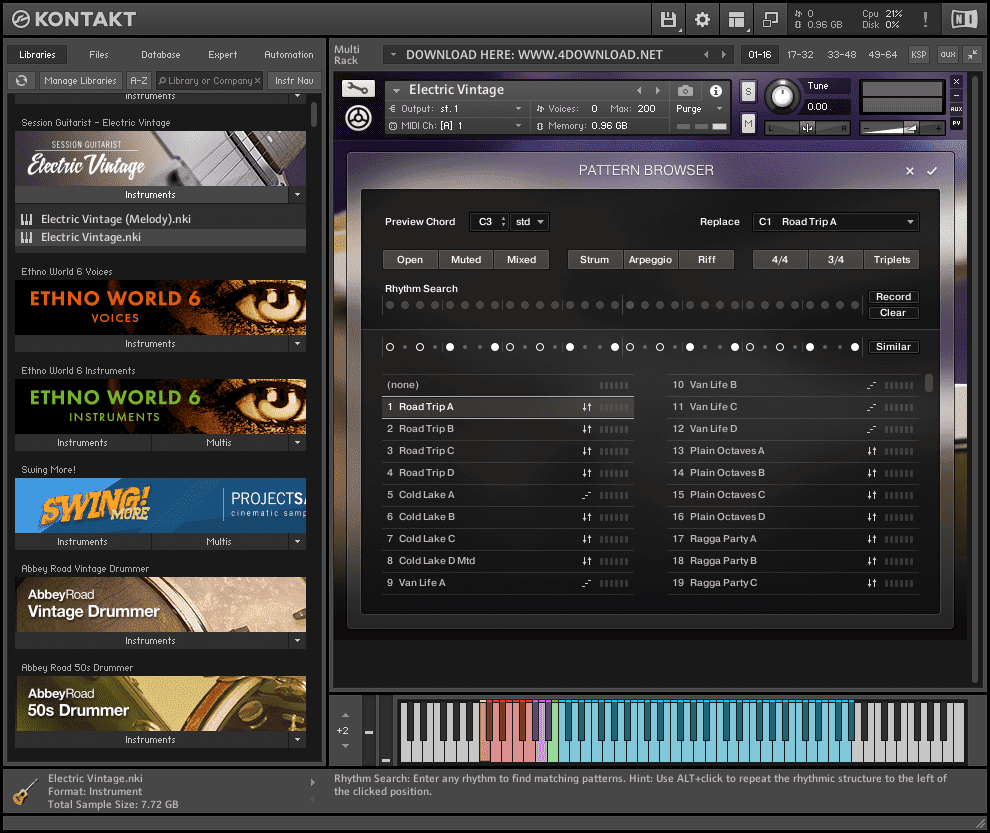The height and width of the screenshot is (833, 990).
Task: Switch to the Libraries tab
Action: pos(37,55)
